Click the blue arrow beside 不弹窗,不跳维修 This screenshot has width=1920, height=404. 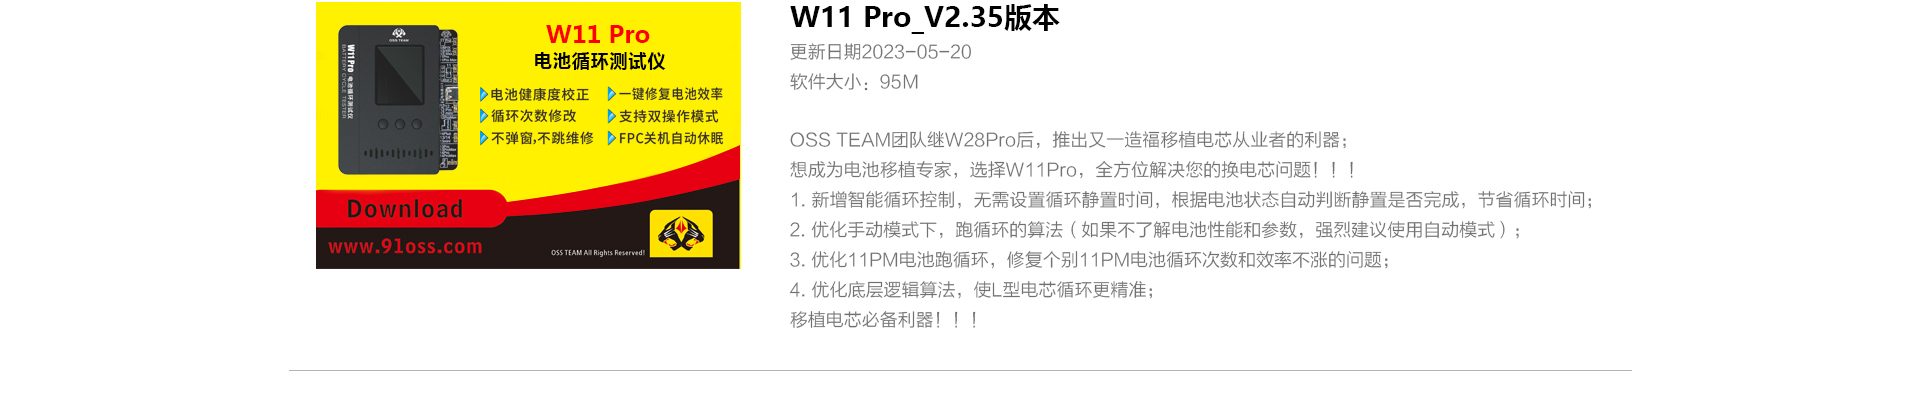click(484, 138)
